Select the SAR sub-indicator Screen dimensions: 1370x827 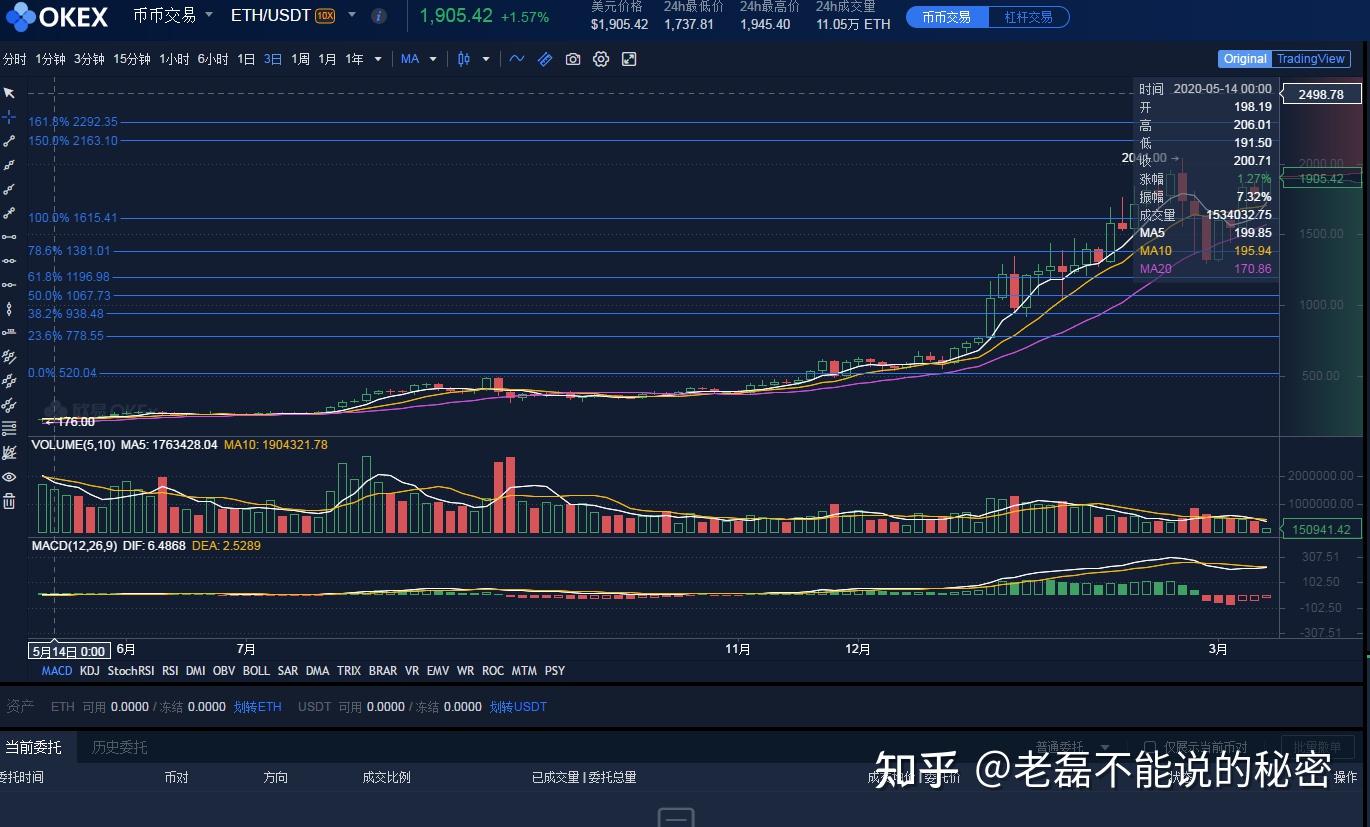coord(288,671)
